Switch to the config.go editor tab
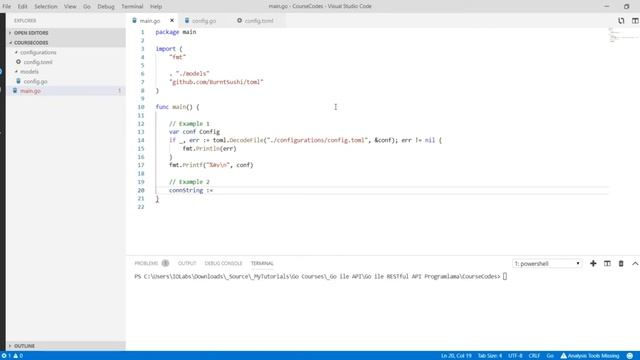This screenshot has width=640, height=360. tap(204, 21)
